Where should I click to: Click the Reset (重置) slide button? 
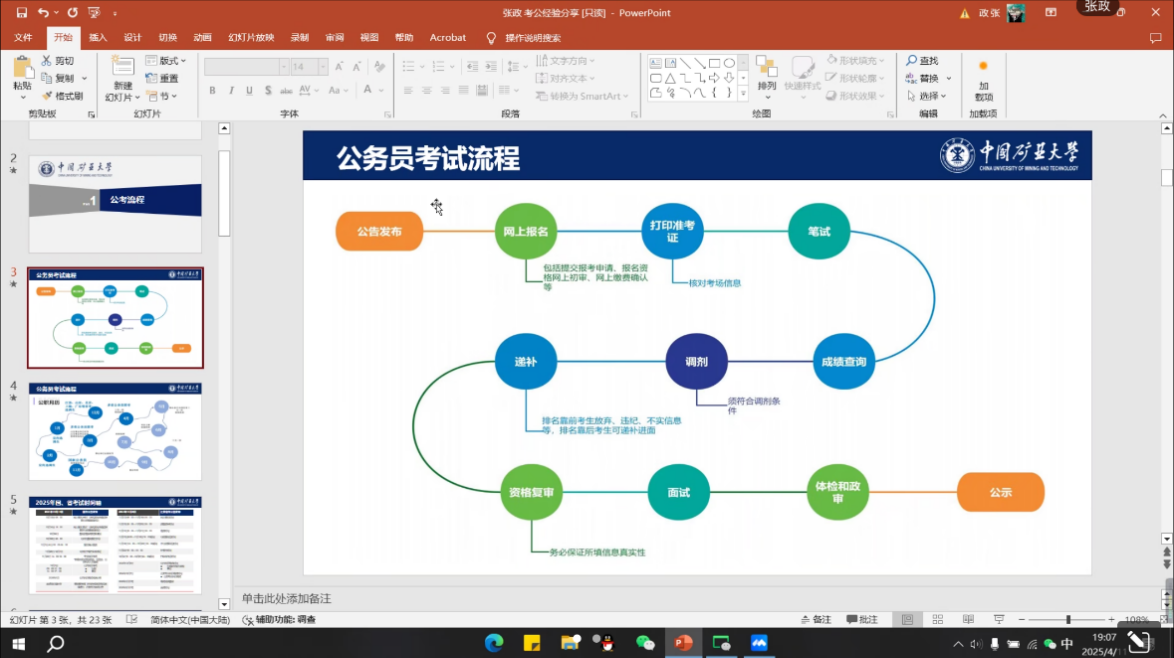[x=163, y=78]
